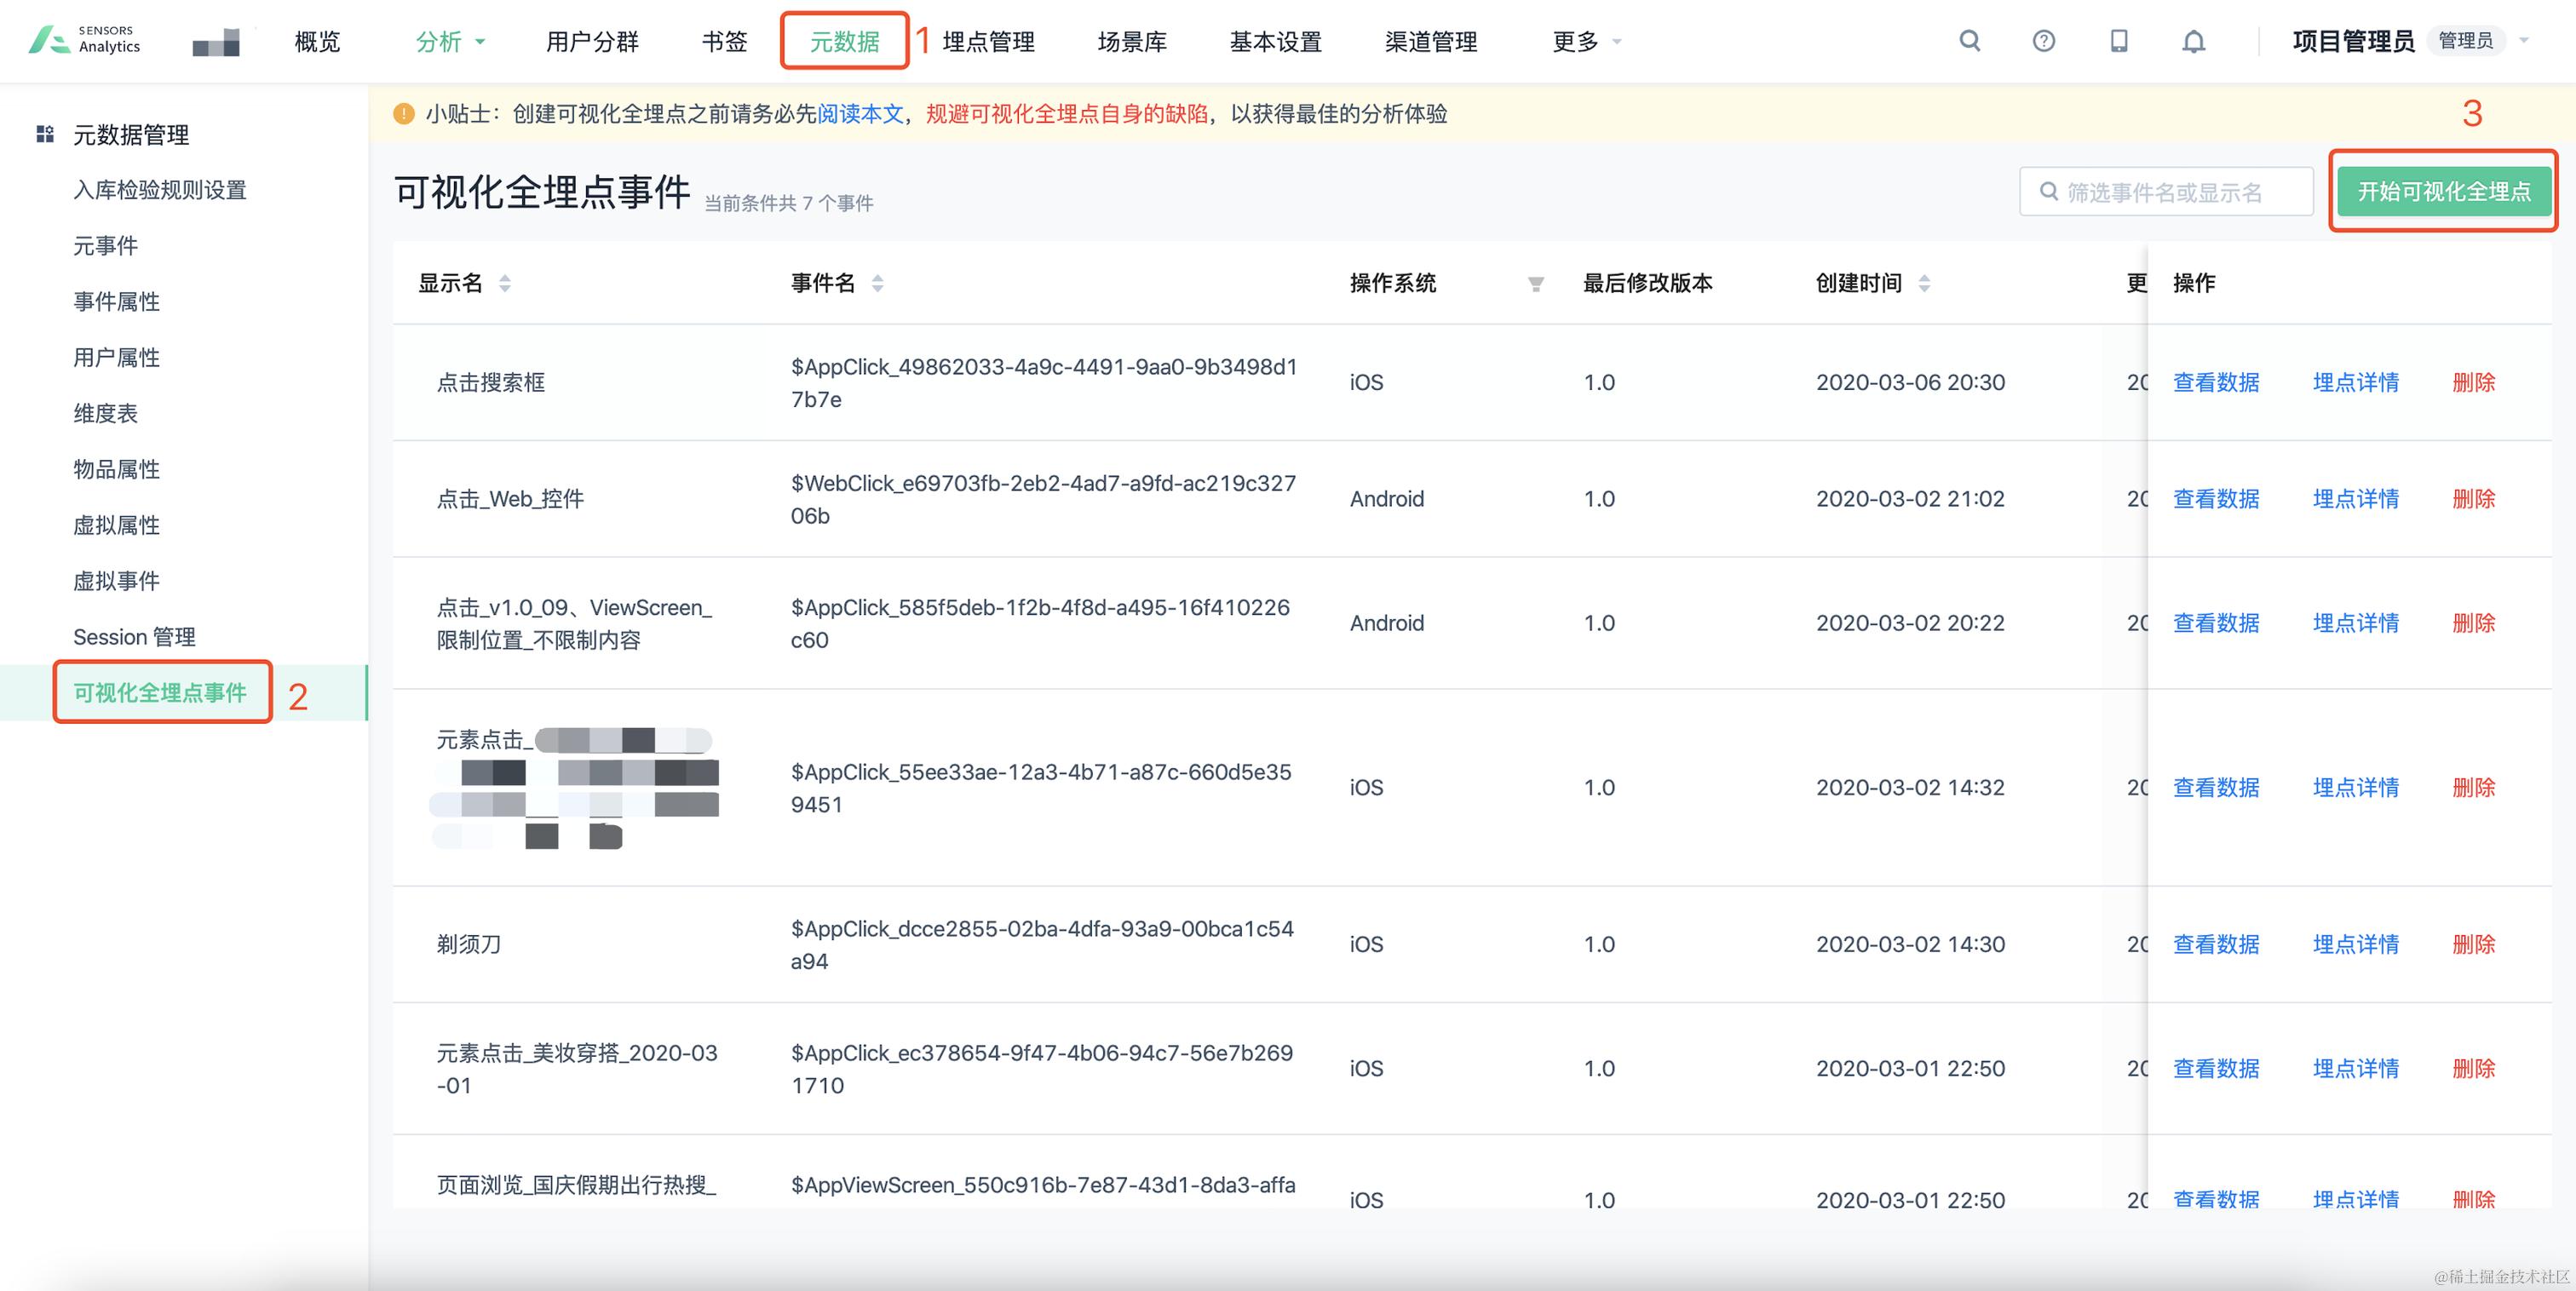Click the help question mark icon

2043,41
